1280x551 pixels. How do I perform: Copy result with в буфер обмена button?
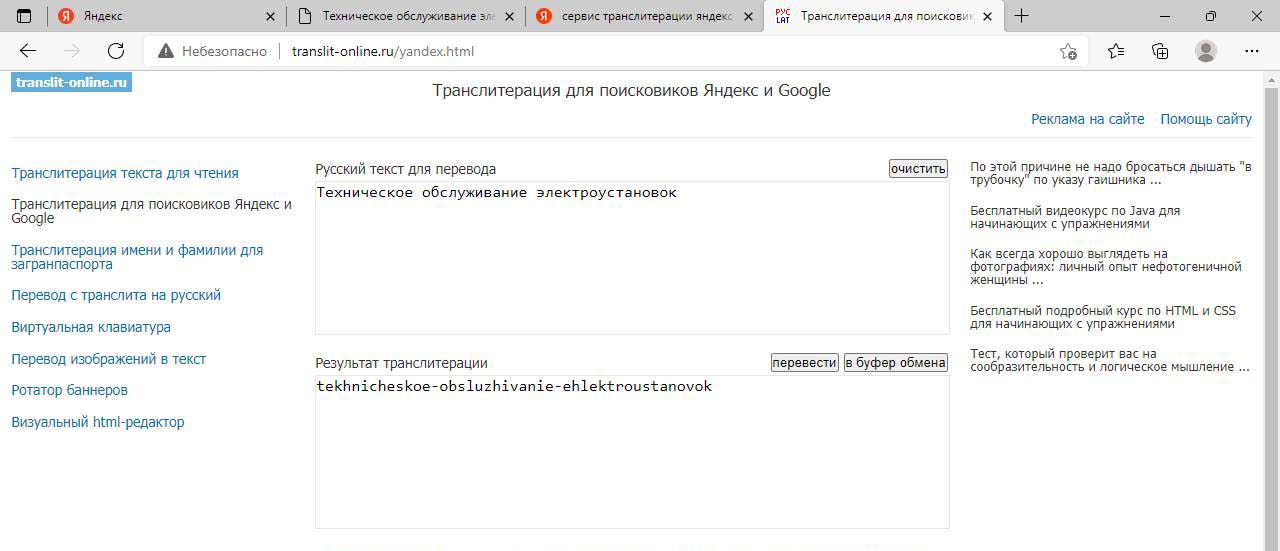coord(895,363)
